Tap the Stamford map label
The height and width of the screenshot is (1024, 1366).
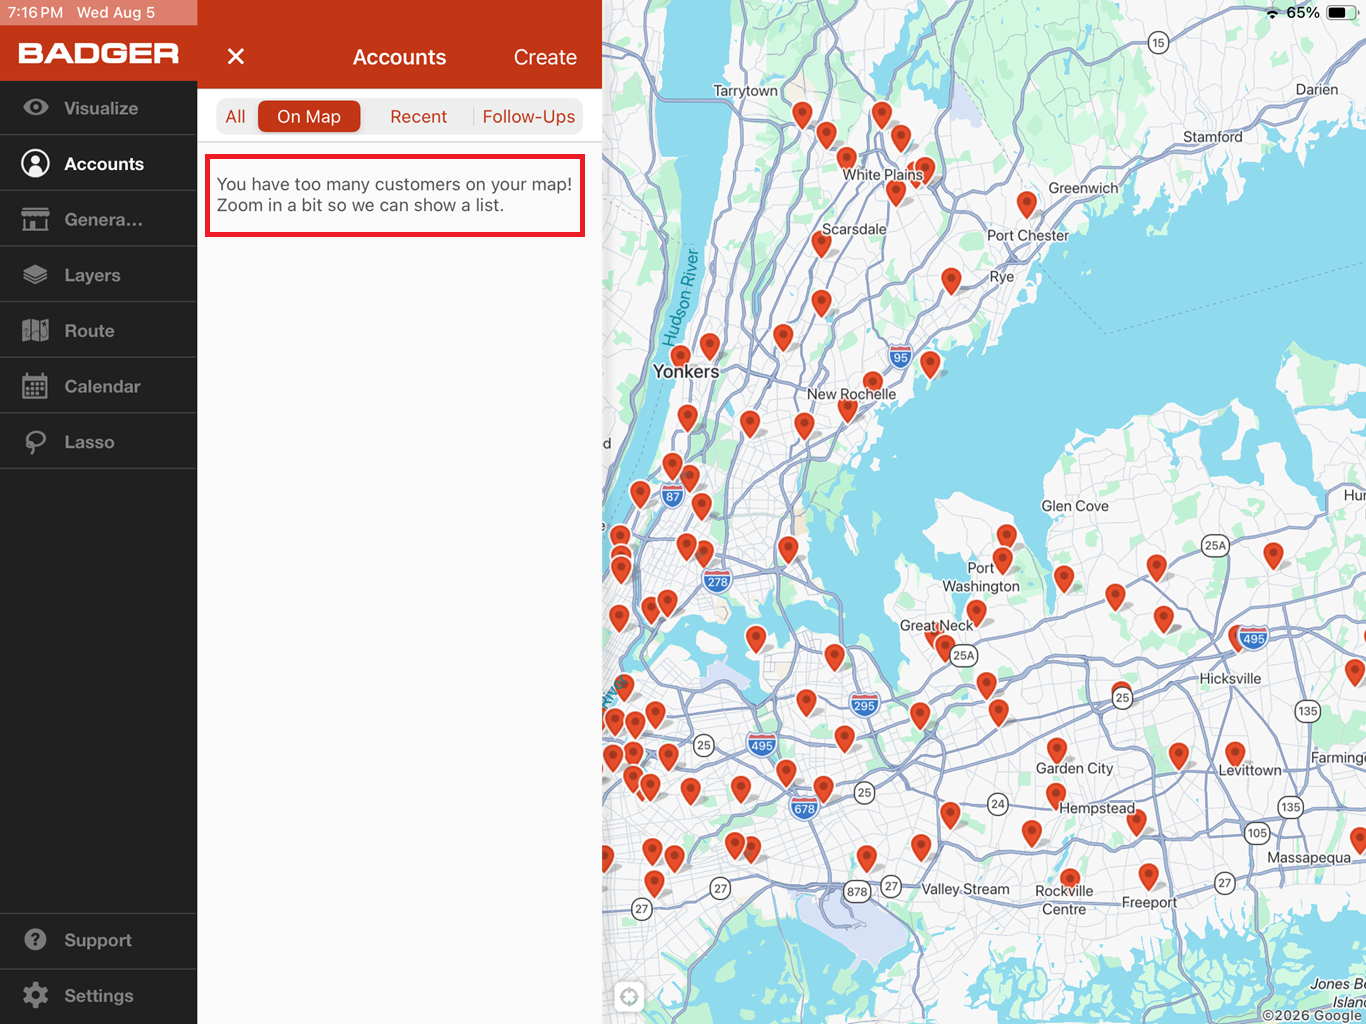1213,137
